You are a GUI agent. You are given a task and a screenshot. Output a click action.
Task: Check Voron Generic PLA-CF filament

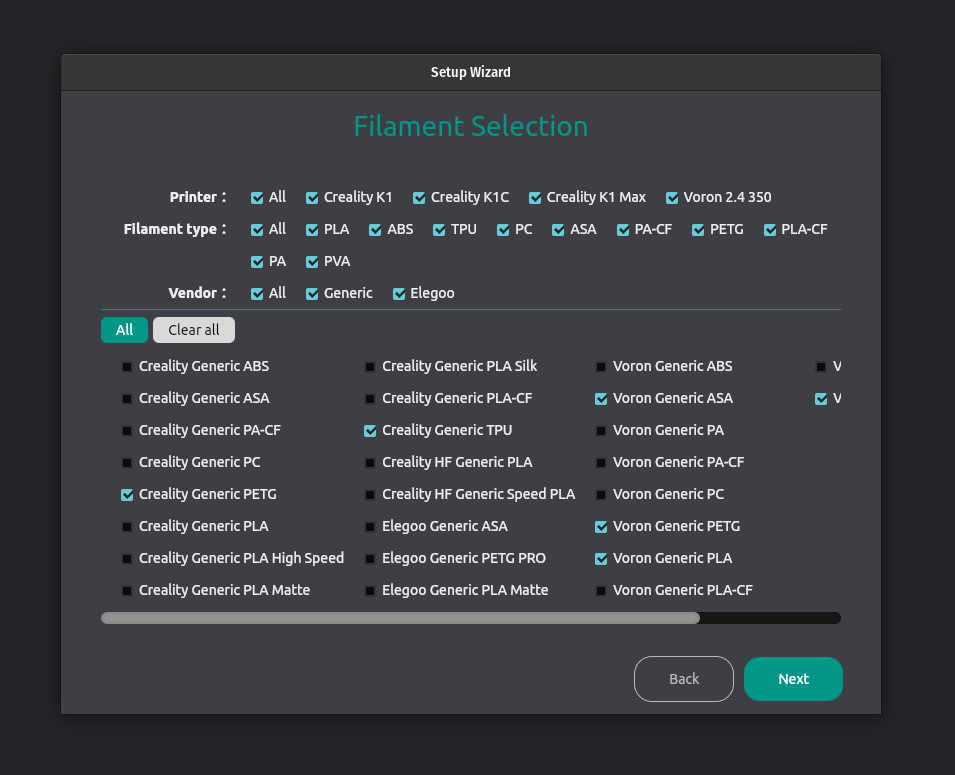click(601, 591)
